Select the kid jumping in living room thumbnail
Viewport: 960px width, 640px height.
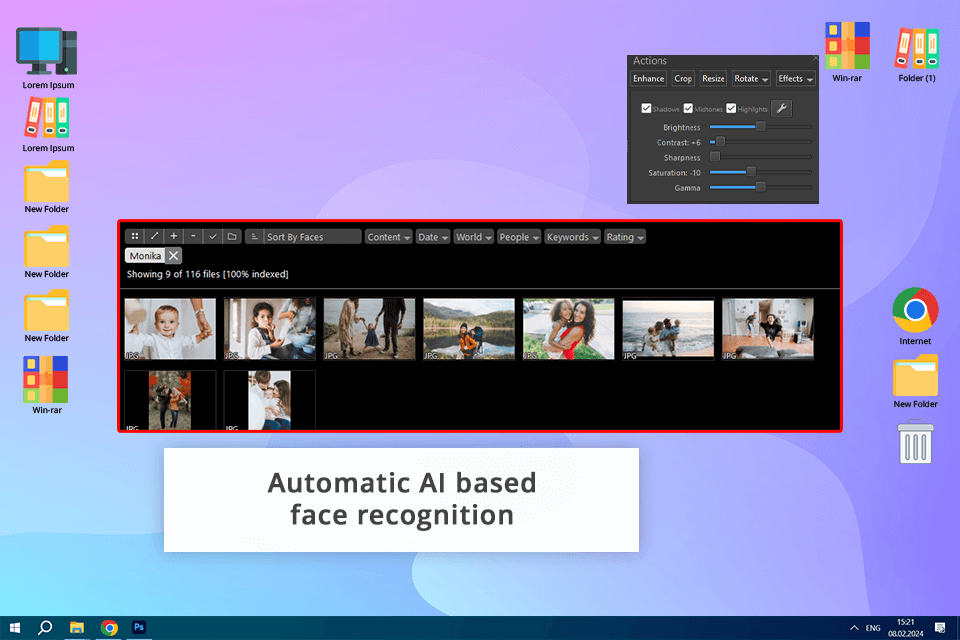tap(768, 328)
